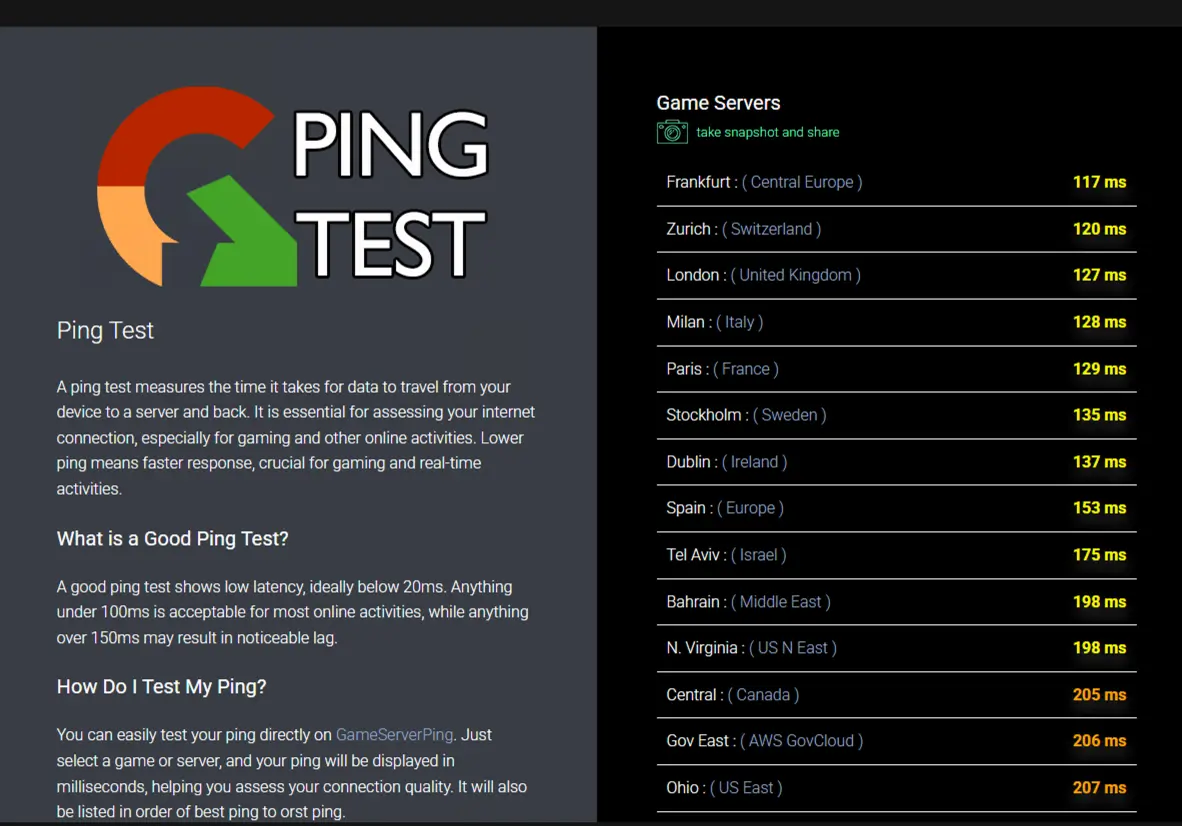This screenshot has height=826, width=1182.
Task: Click 'What is a Good Ping Test?' heading
Action: (173, 539)
